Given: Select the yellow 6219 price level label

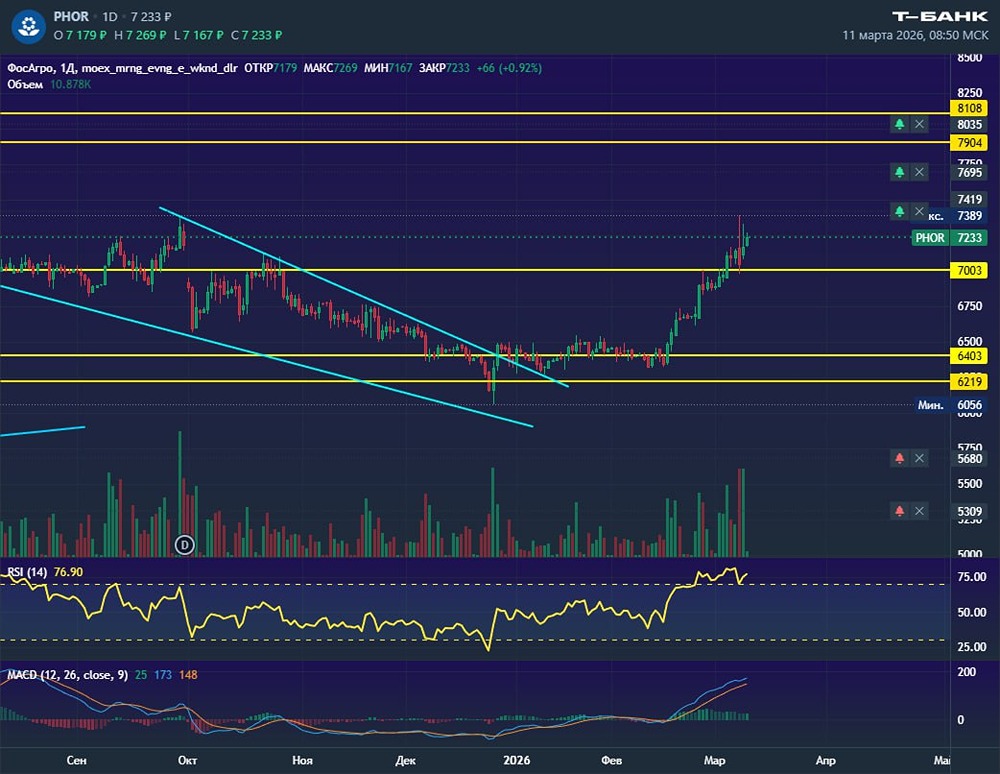Looking at the screenshot, I should coord(969,382).
